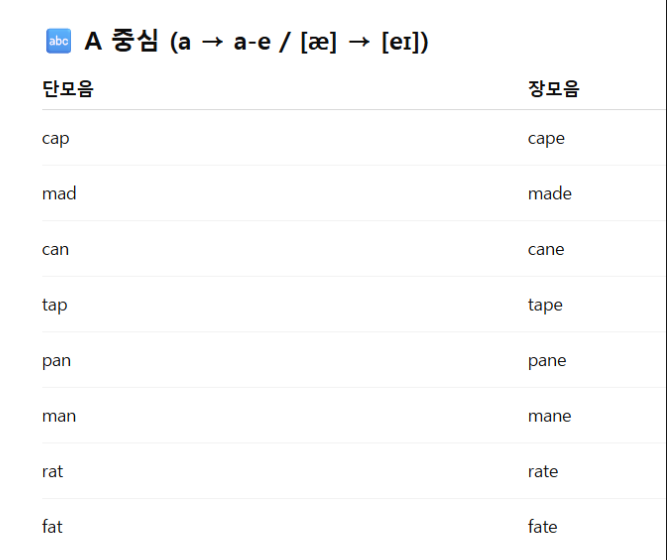Click the 'rat' table cell
The image size is (667, 560).
[53, 471]
